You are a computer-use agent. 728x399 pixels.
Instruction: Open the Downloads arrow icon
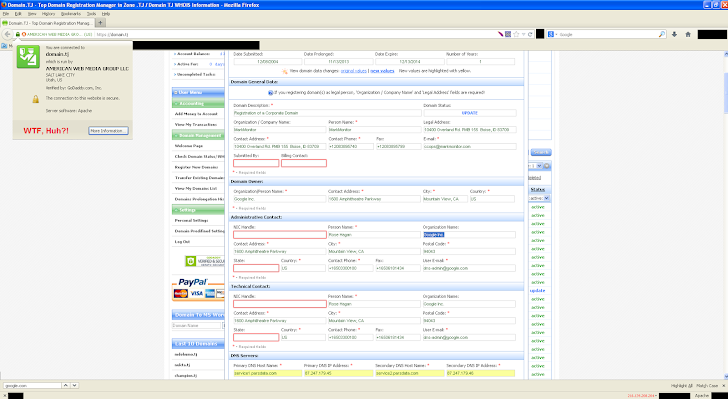click(675, 34)
